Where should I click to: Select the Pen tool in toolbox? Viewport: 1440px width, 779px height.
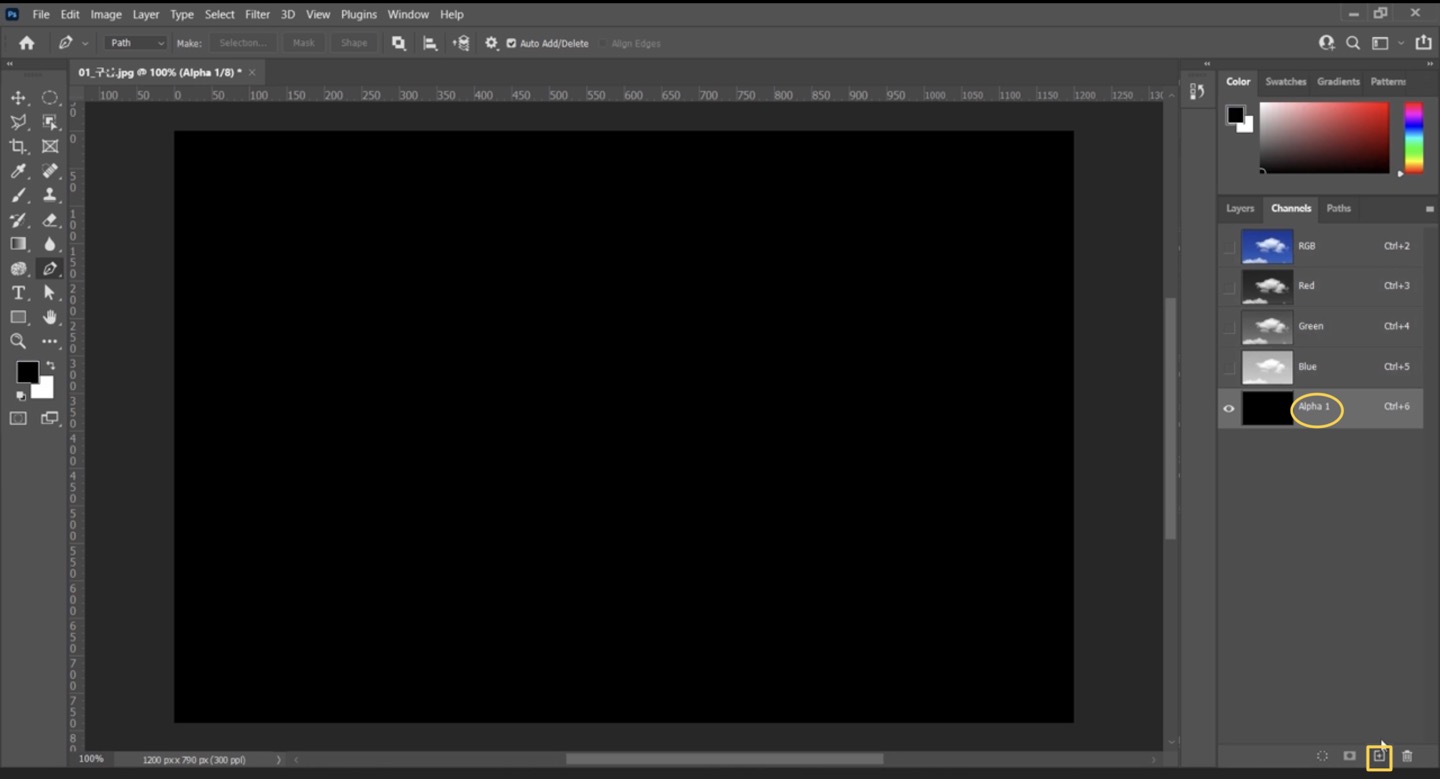50,268
